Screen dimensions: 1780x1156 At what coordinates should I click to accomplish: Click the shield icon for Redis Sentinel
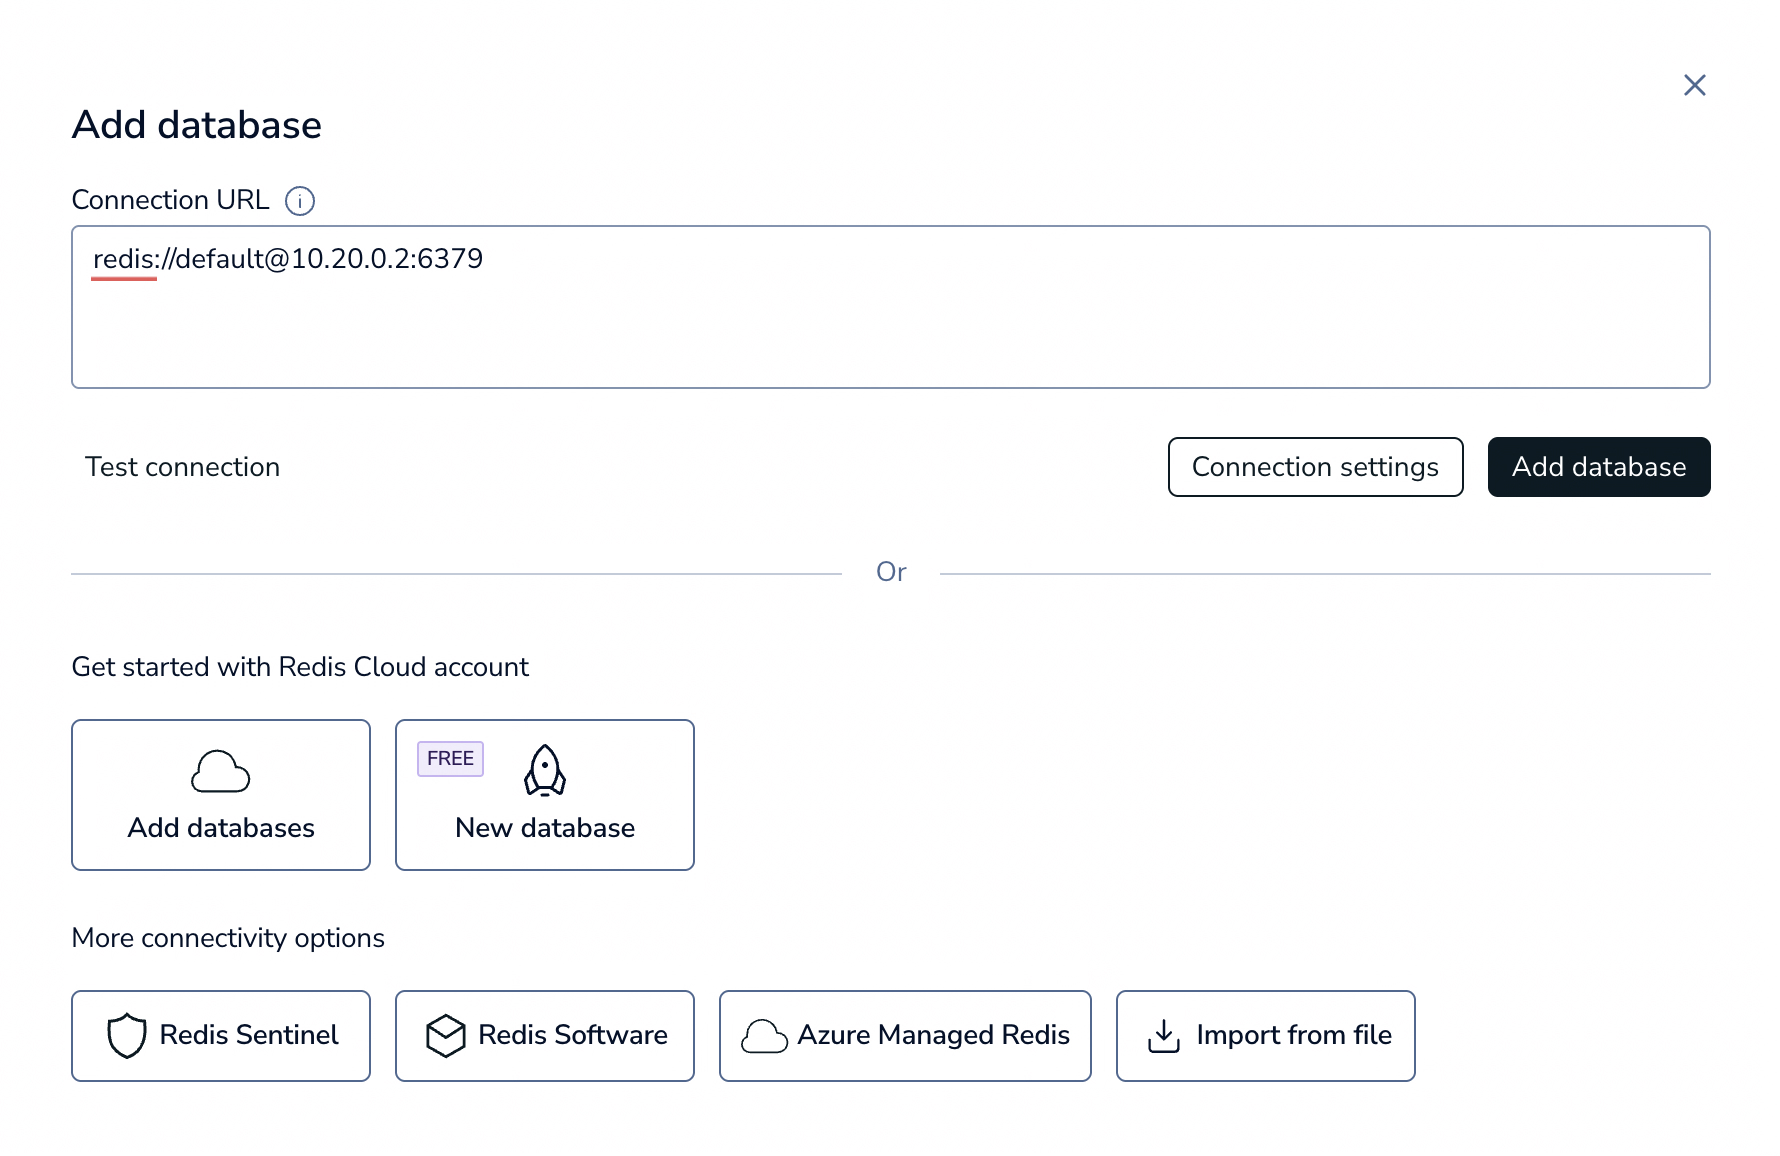[127, 1036]
